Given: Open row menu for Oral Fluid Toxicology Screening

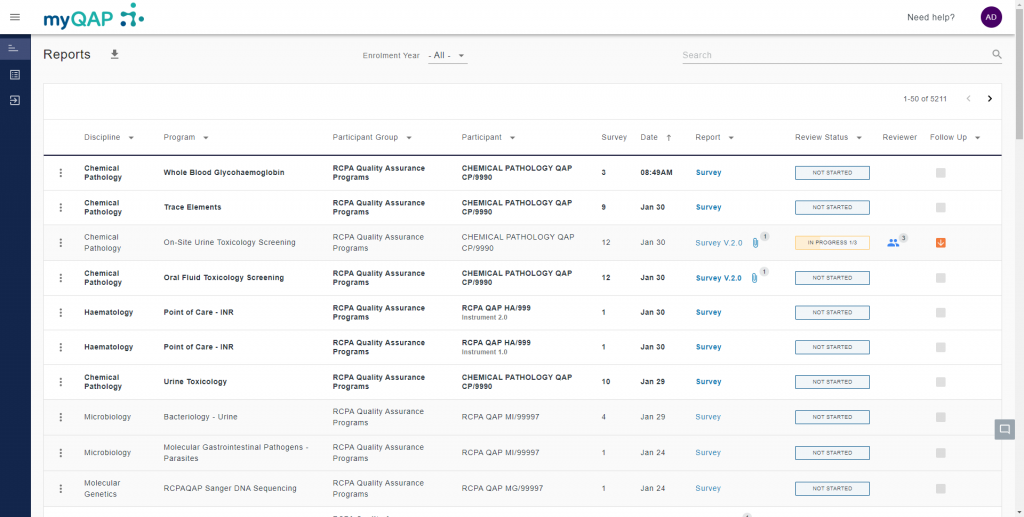Looking at the screenshot, I should click(61, 277).
